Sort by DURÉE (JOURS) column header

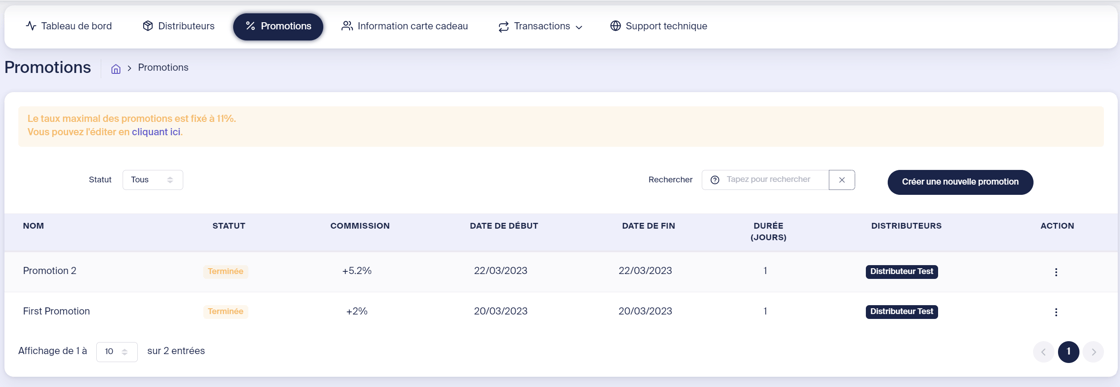770,231
